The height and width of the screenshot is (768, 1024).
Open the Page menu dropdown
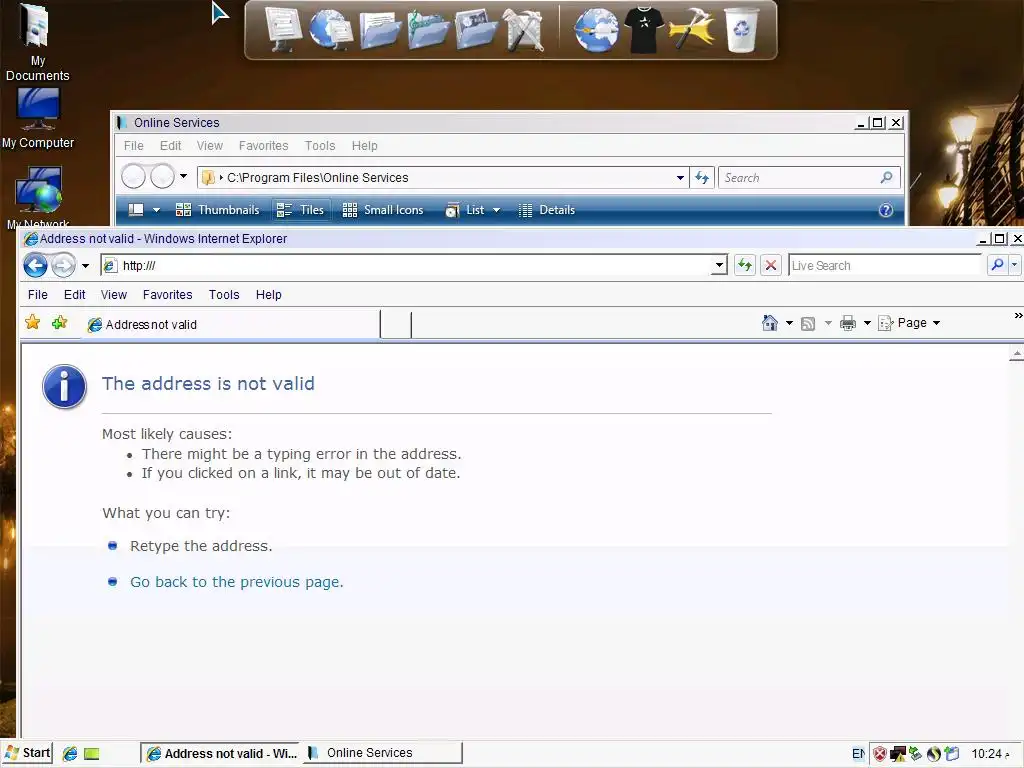coord(910,323)
